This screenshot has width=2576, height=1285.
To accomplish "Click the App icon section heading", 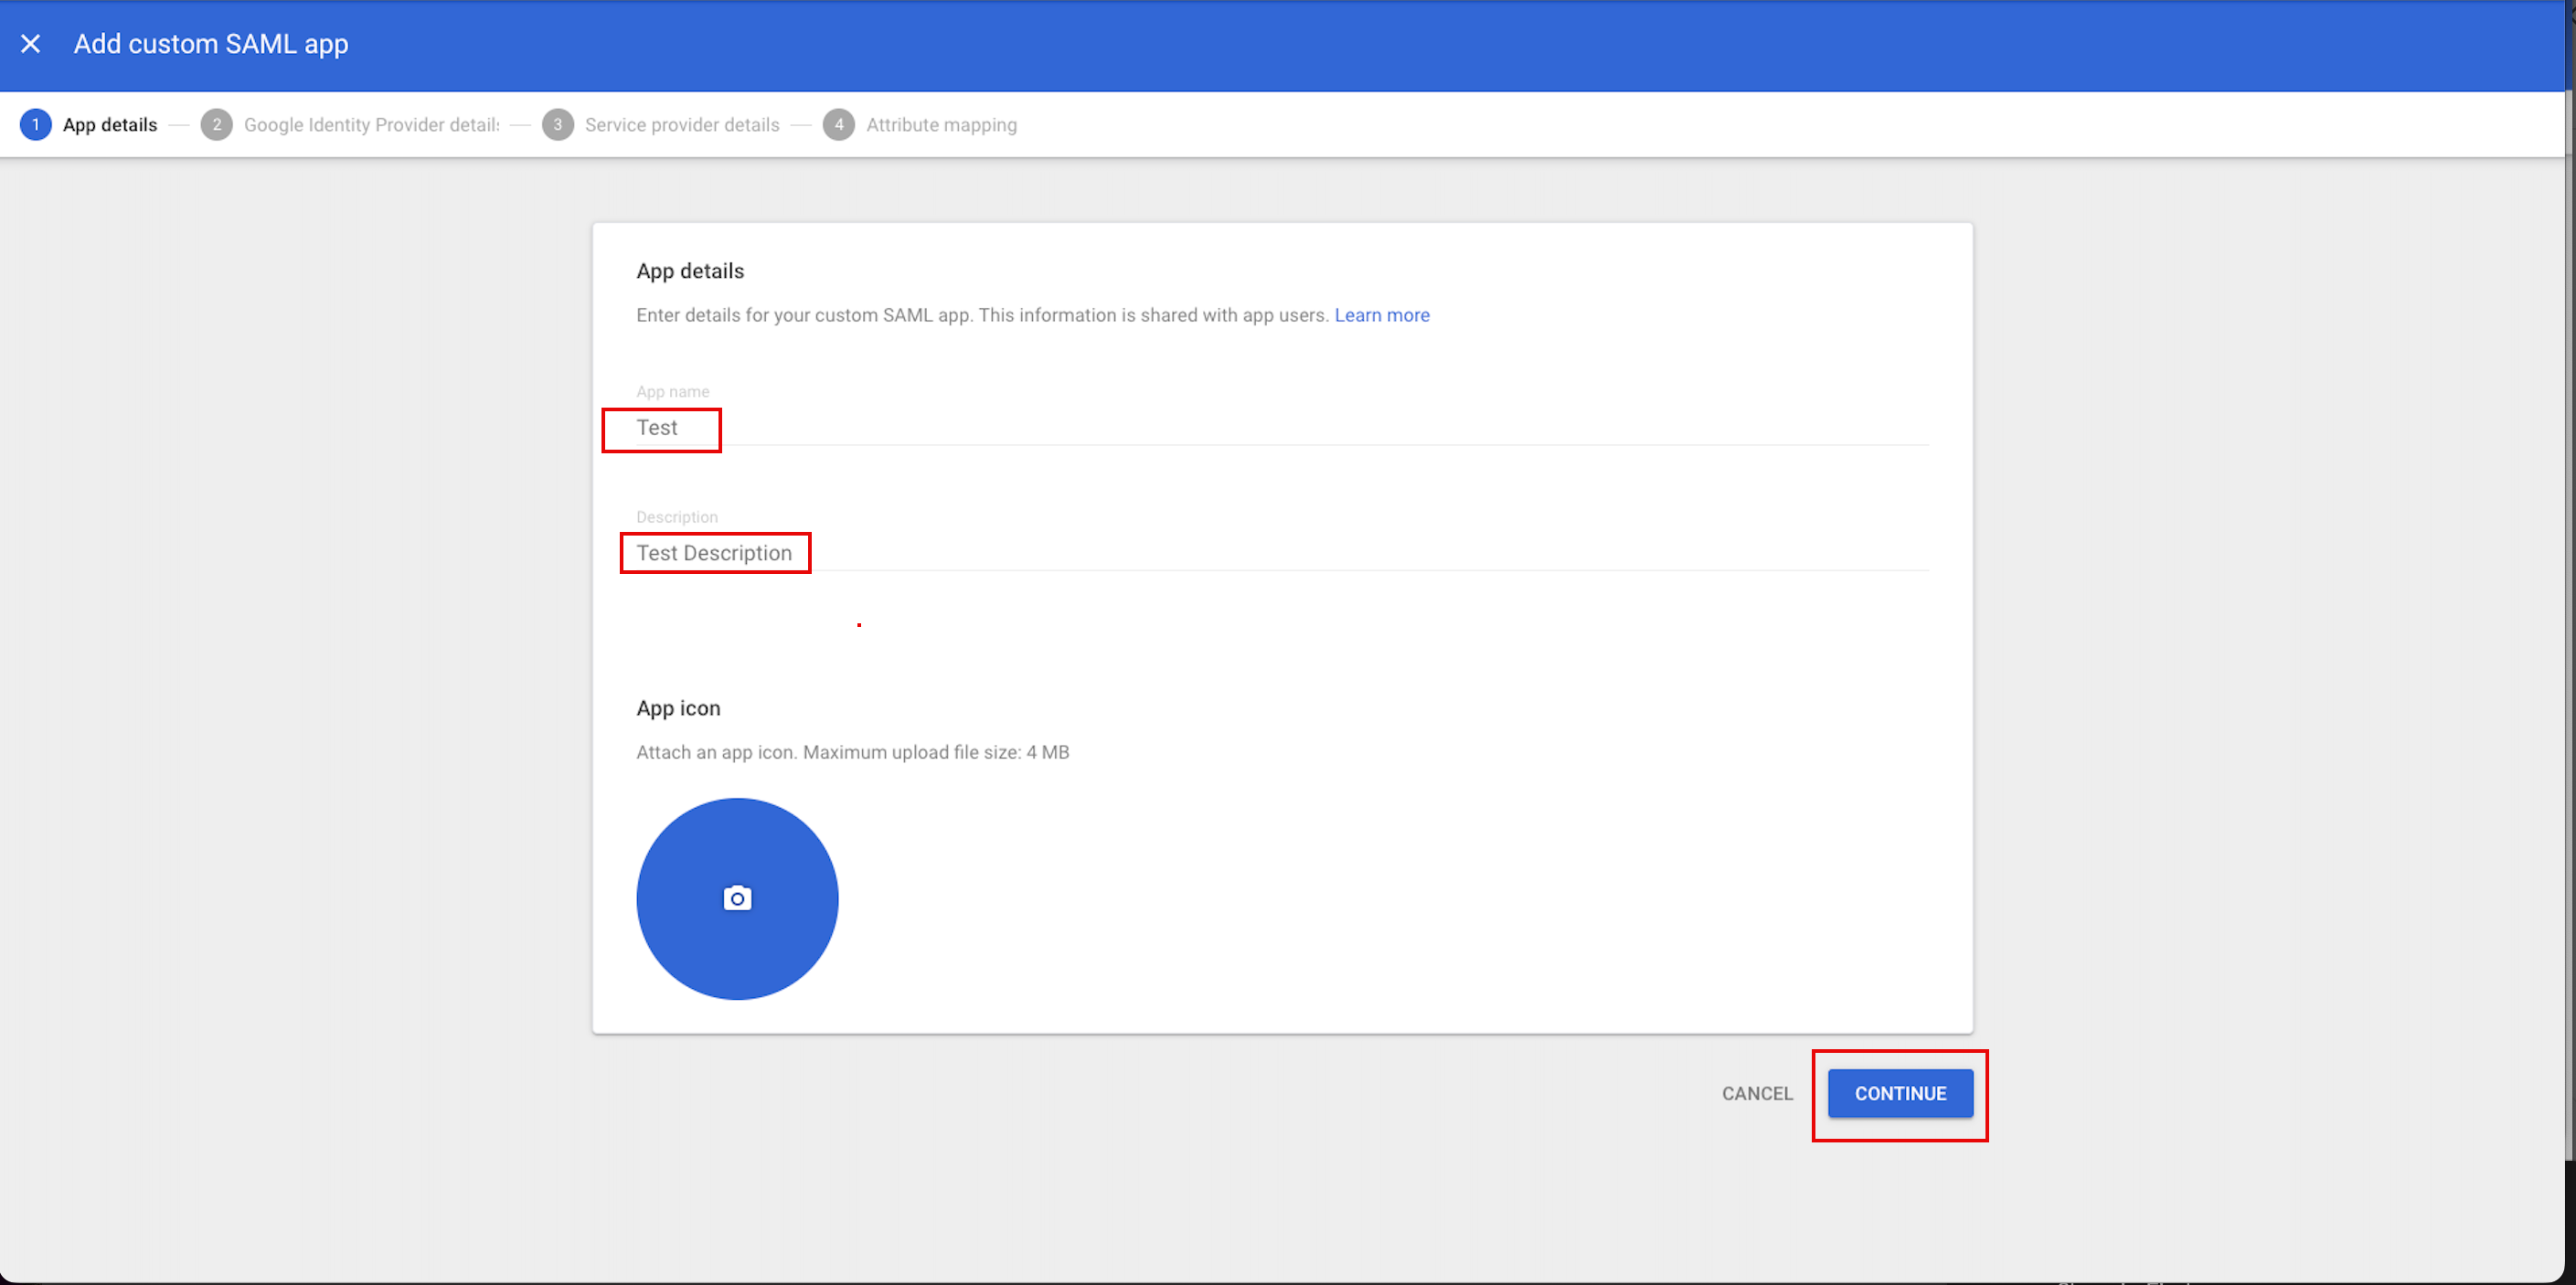I will [678, 708].
